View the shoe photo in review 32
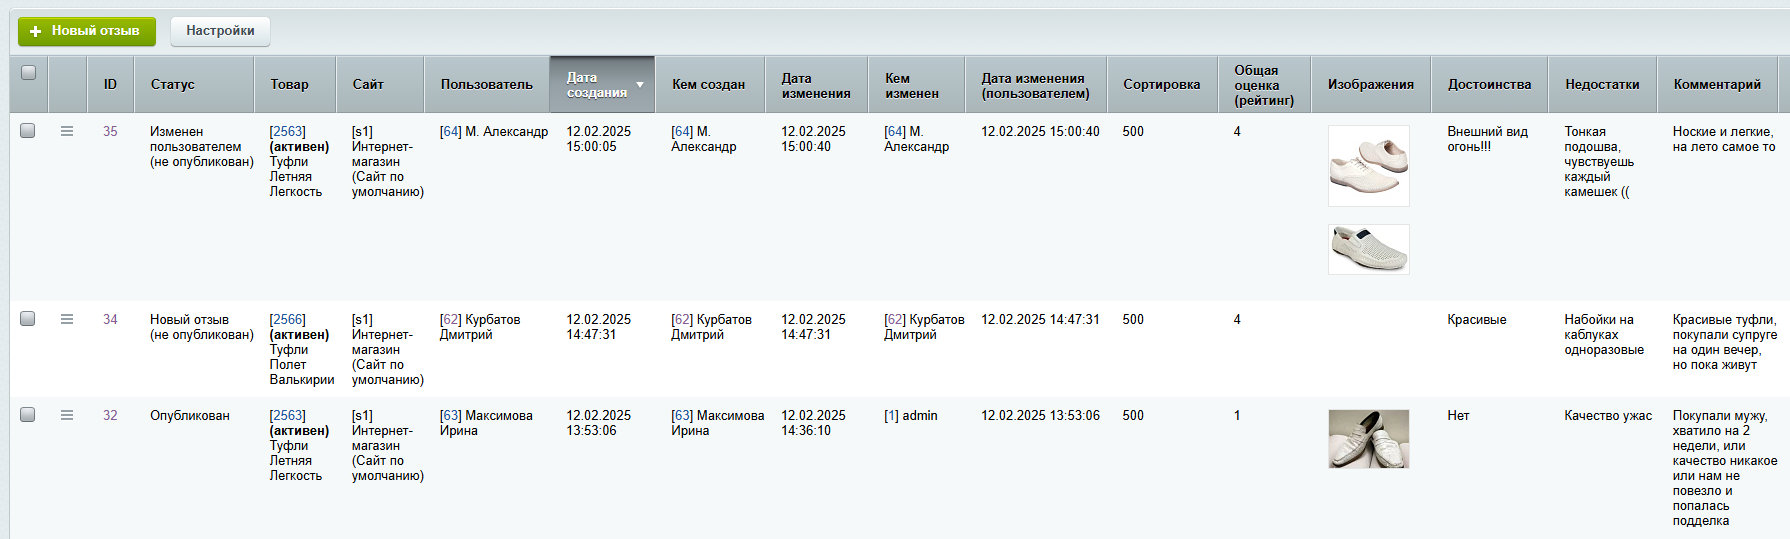Screen dimensions: 1790x539 1368,439
